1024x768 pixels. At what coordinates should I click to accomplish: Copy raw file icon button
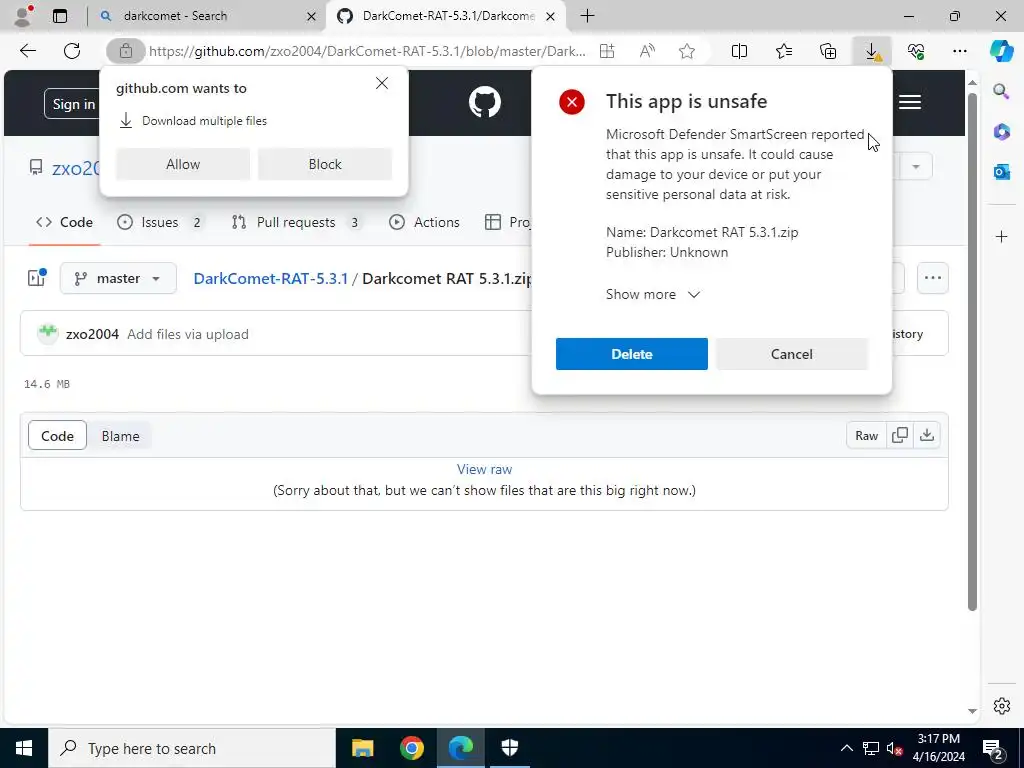[x=899, y=436]
